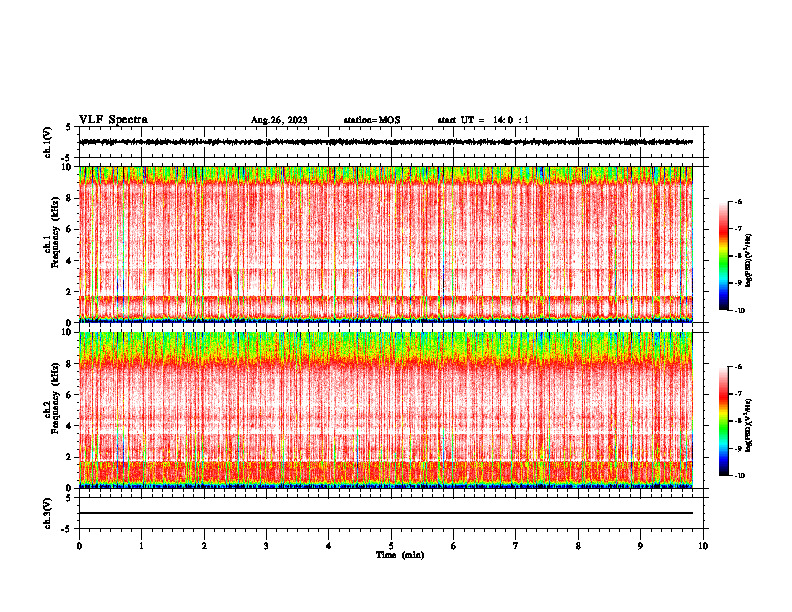
Task: Click the "10" kHz tick of ch.1 spectrogram
Action: pyautogui.click(x=67, y=167)
